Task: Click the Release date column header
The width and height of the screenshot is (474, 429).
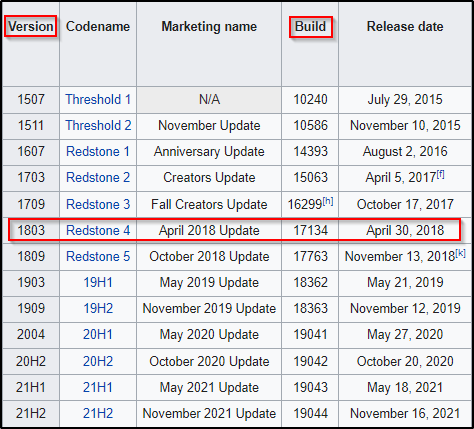Action: pos(405,26)
